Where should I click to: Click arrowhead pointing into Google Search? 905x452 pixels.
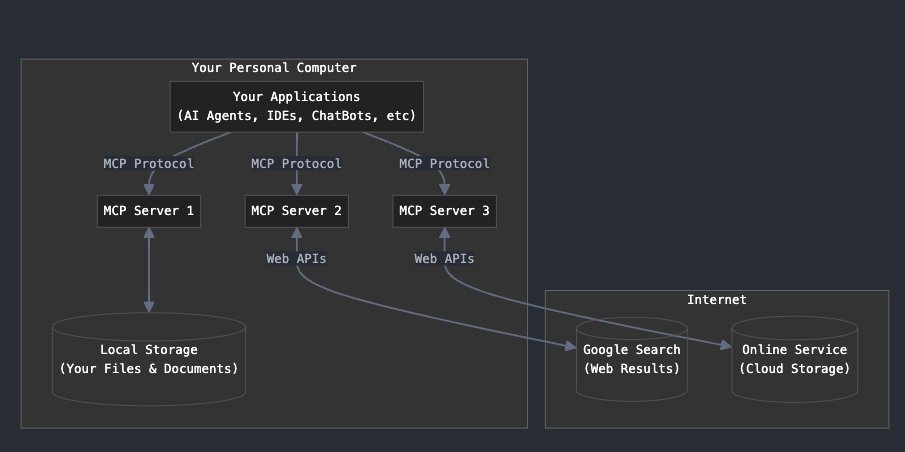(x=570, y=346)
